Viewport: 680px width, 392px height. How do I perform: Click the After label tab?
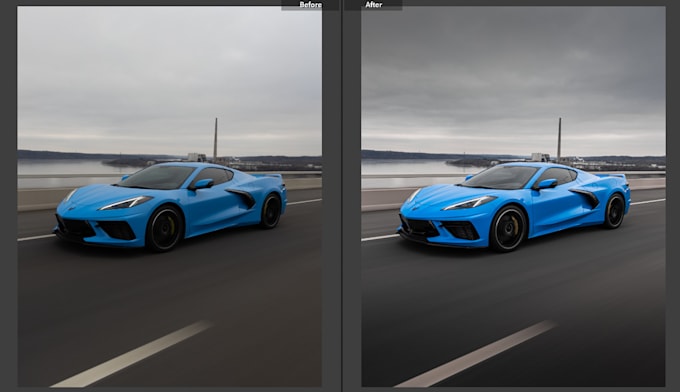[373, 5]
